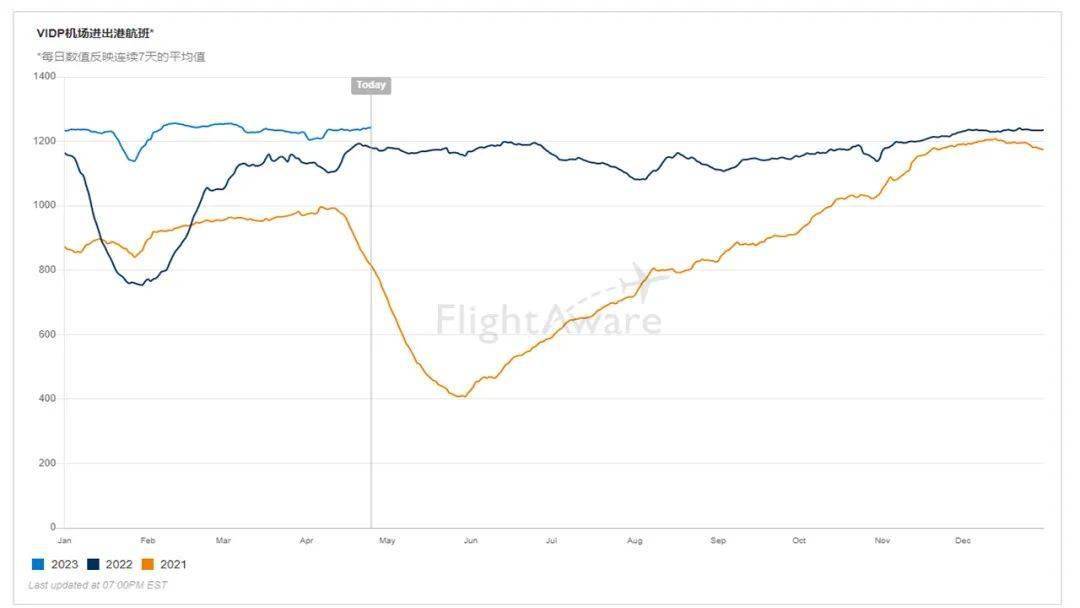This screenshot has width=1080, height=608.
Task: Select the Feb x-axis month label
Action: 147,540
